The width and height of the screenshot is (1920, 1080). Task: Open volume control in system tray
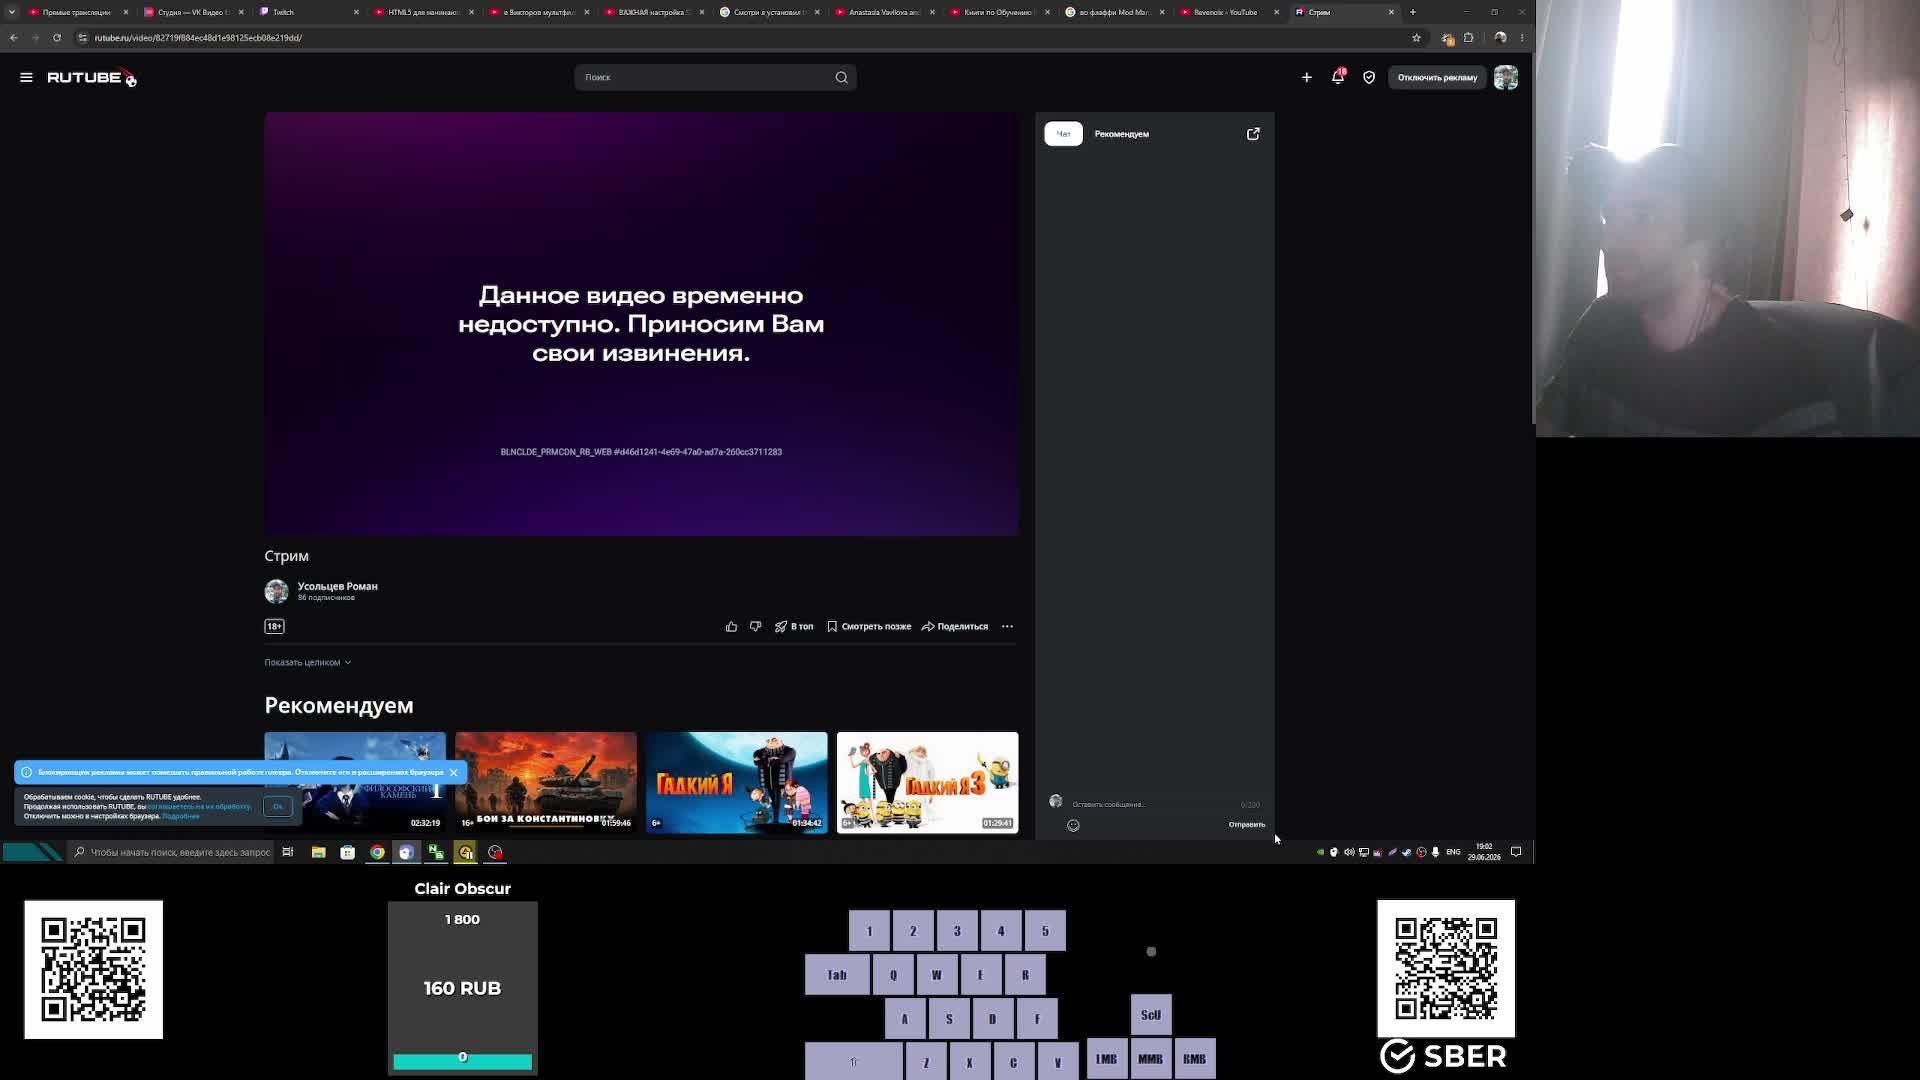pyautogui.click(x=1348, y=852)
